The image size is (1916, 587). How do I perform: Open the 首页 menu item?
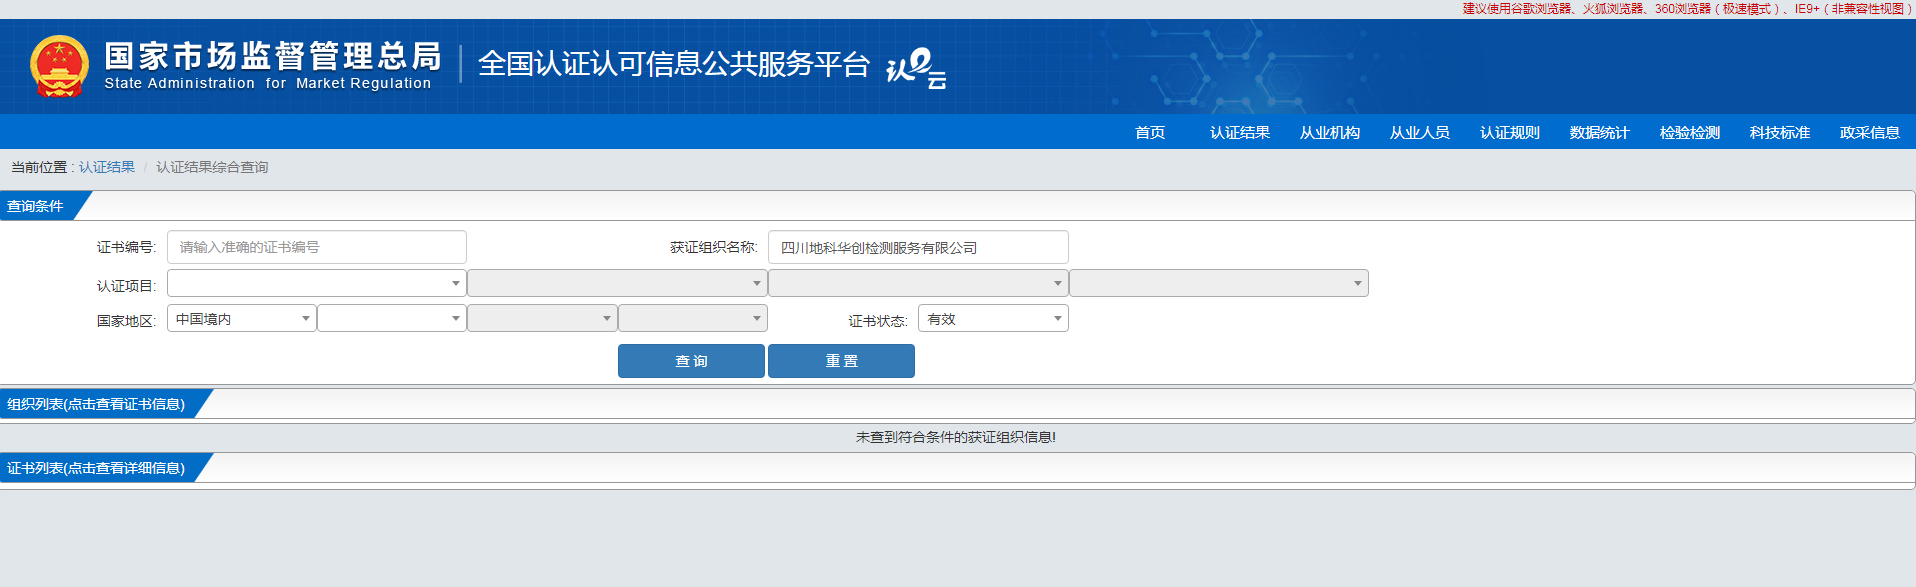click(1150, 132)
